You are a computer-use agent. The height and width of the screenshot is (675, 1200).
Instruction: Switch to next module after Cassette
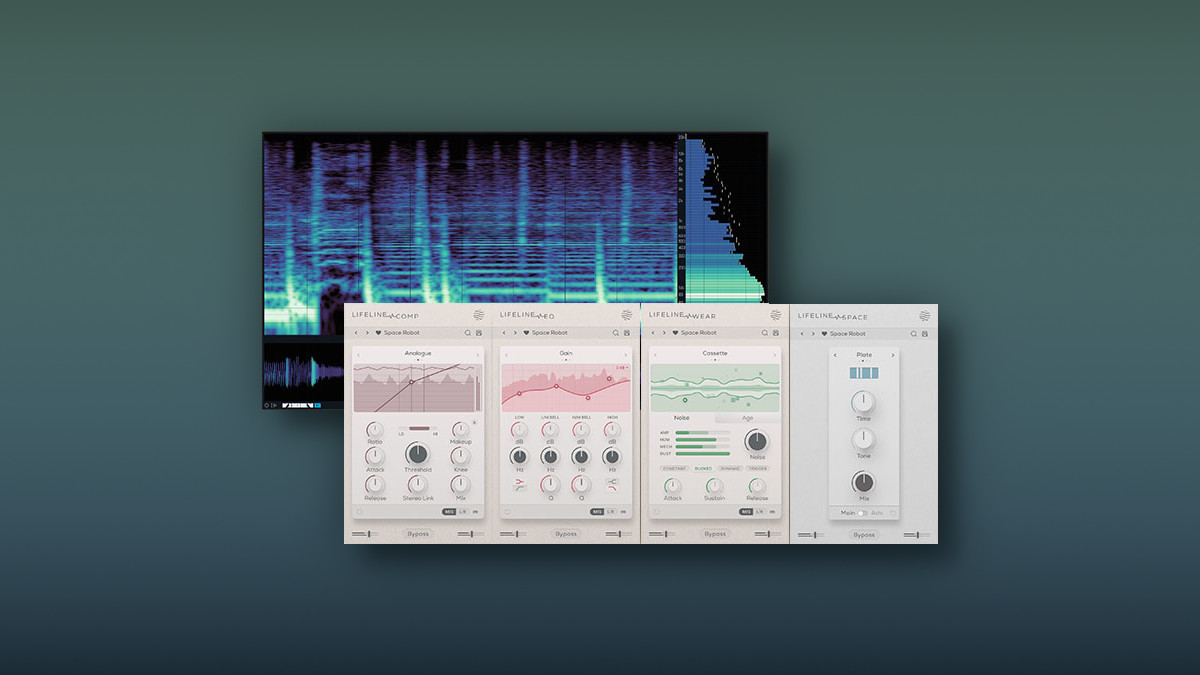pyautogui.click(x=774, y=354)
